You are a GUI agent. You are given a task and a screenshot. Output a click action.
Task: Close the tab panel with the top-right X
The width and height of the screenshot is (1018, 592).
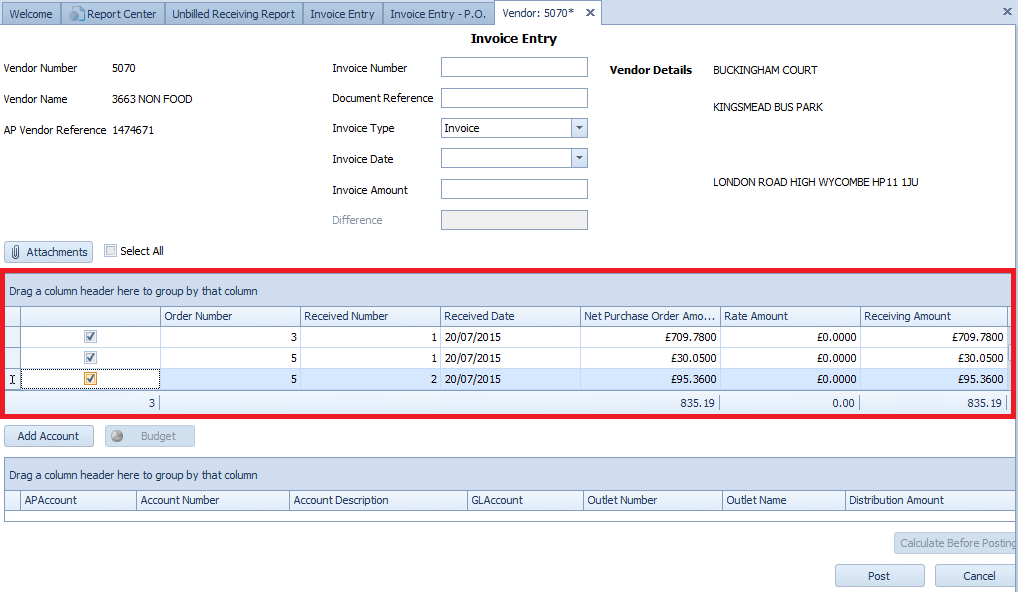(x=1006, y=11)
